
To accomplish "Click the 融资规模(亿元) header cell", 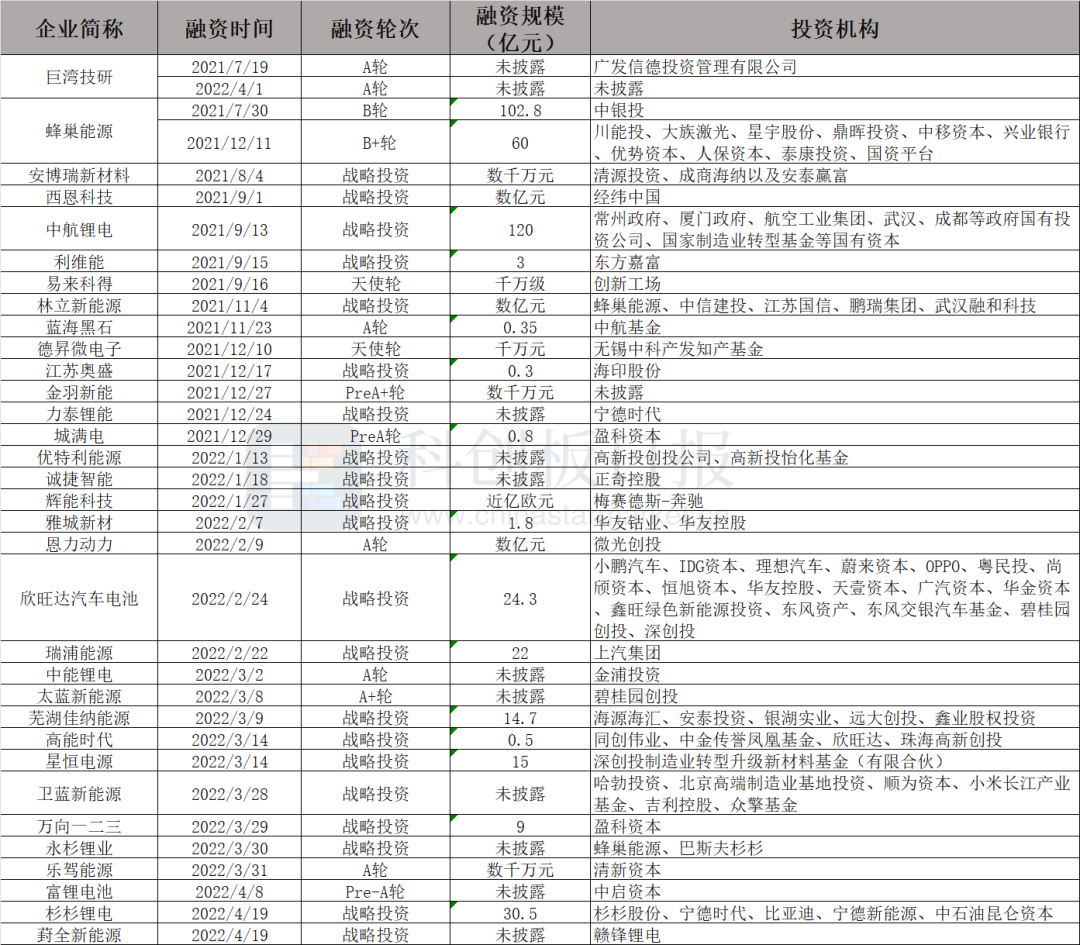I will point(520,28).
